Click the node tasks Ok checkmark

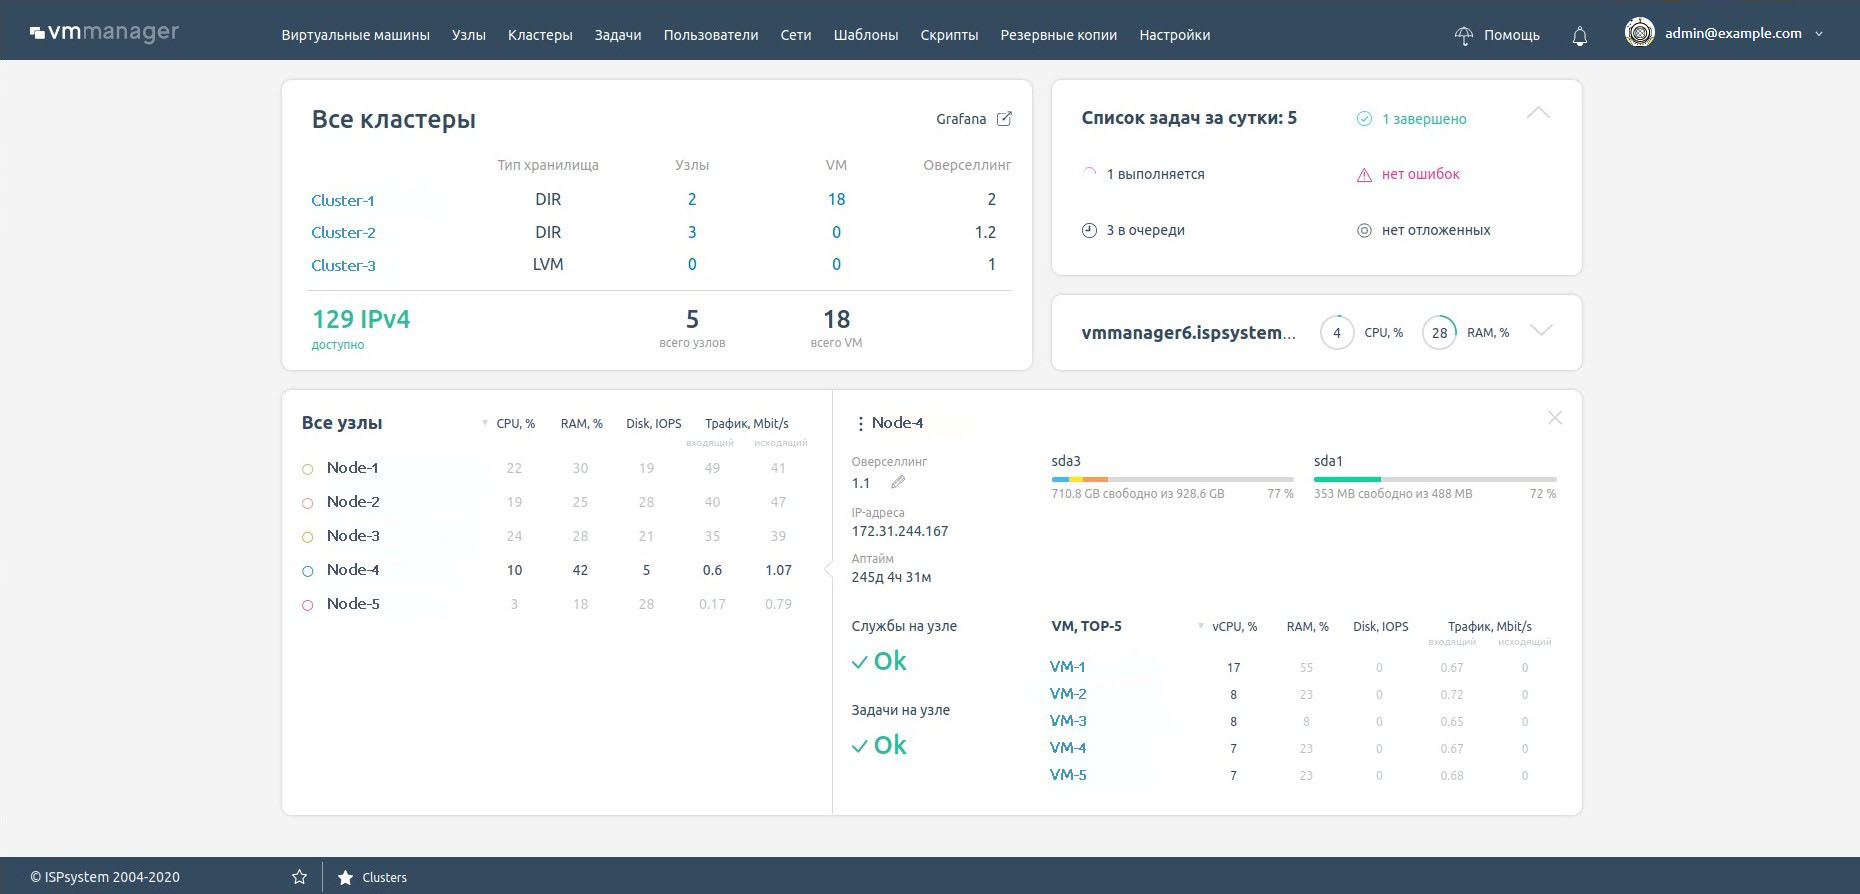[860, 746]
